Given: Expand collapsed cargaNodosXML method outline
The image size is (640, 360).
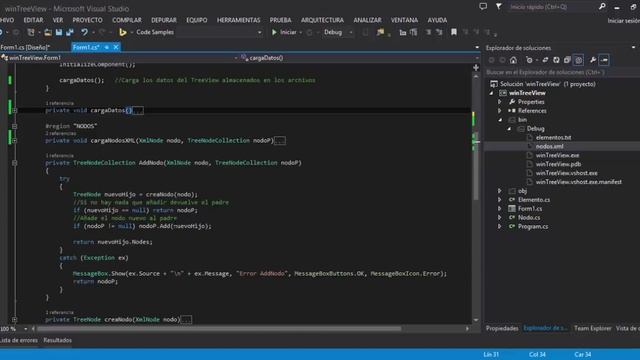Looking at the screenshot, I should point(14,141).
